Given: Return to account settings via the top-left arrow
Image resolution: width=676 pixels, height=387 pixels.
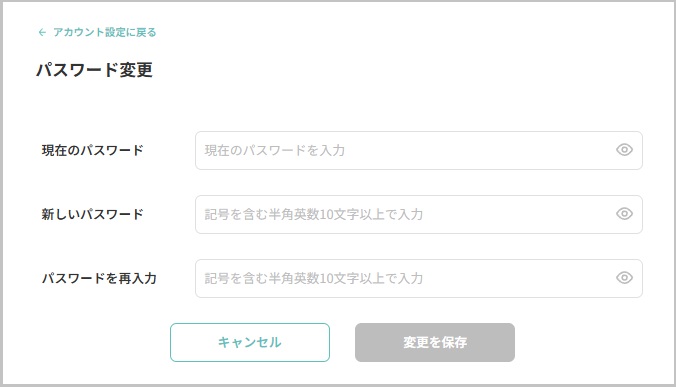Looking at the screenshot, I should click(42, 32).
